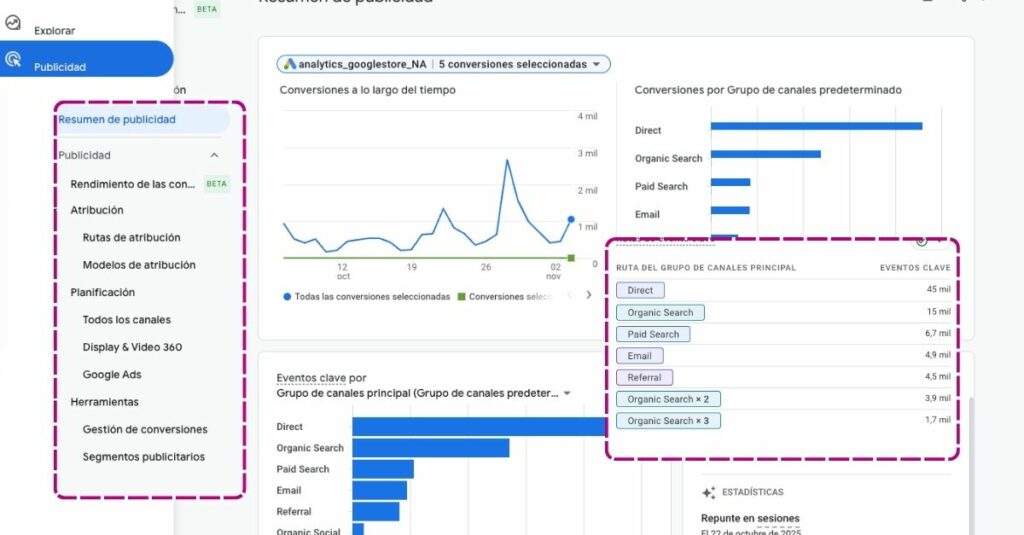
Task: Click the Eventos clave column header
Action: coord(915,268)
